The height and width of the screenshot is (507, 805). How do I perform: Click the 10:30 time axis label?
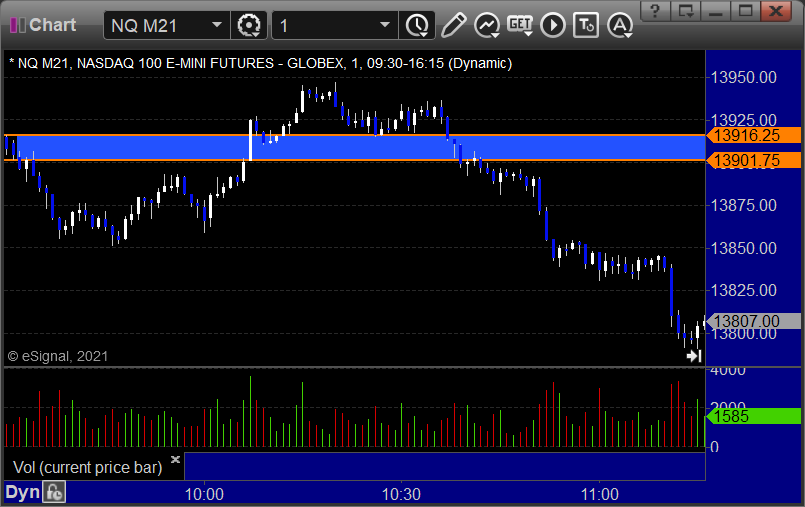pos(401,495)
